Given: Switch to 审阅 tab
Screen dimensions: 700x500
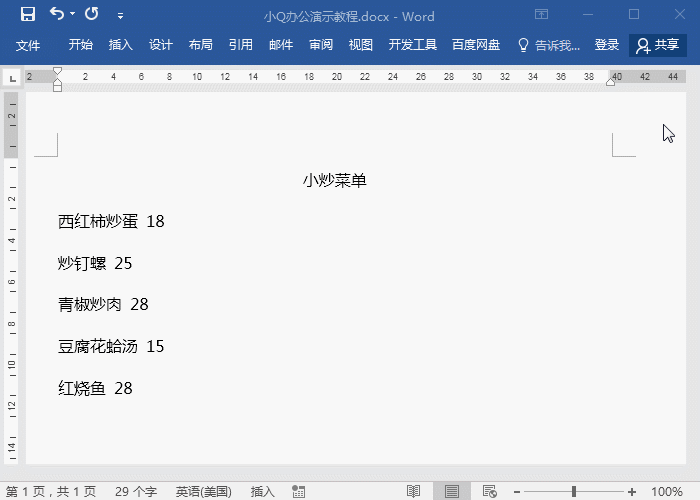Looking at the screenshot, I should click(321, 45).
